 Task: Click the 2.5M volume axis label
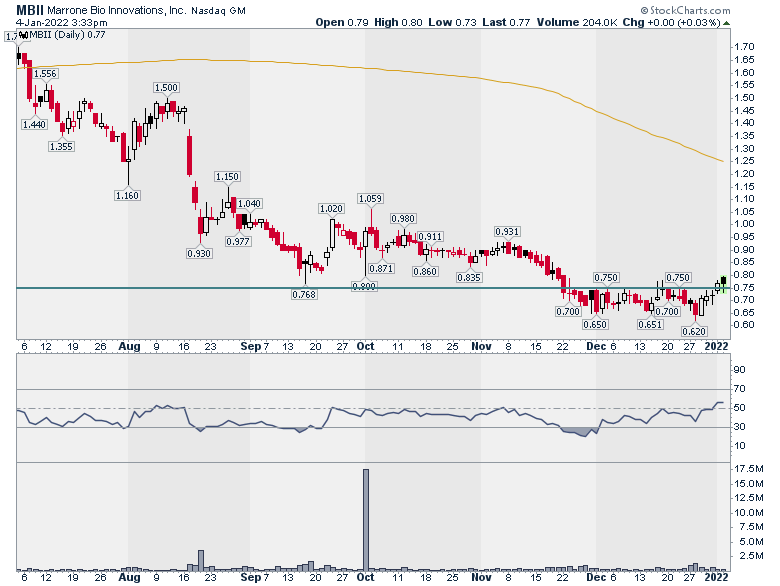751,556
